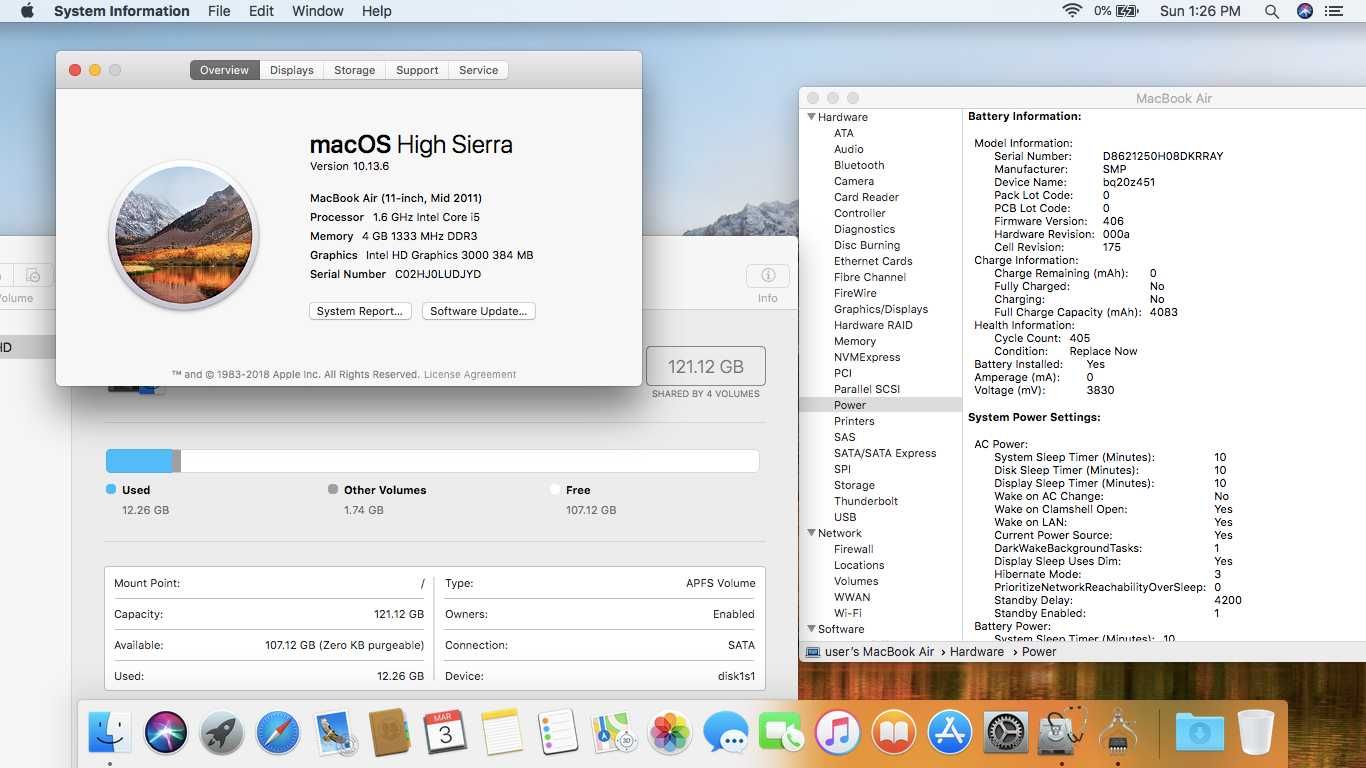The height and width of the screenshot is (768, 1366).
Task: Open the Help menu
Action: click(x=376, y=11)
